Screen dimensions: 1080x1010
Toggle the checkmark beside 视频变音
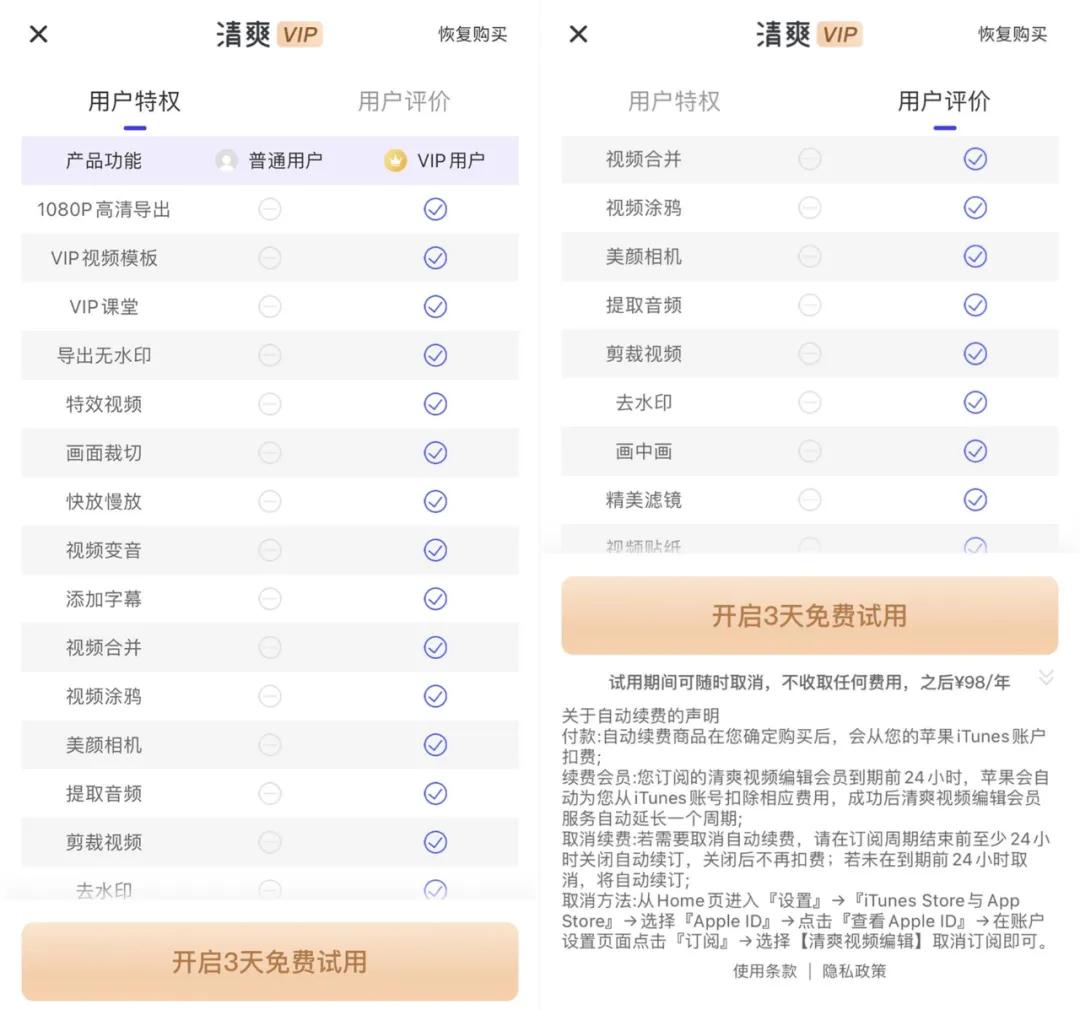[434, 550]
